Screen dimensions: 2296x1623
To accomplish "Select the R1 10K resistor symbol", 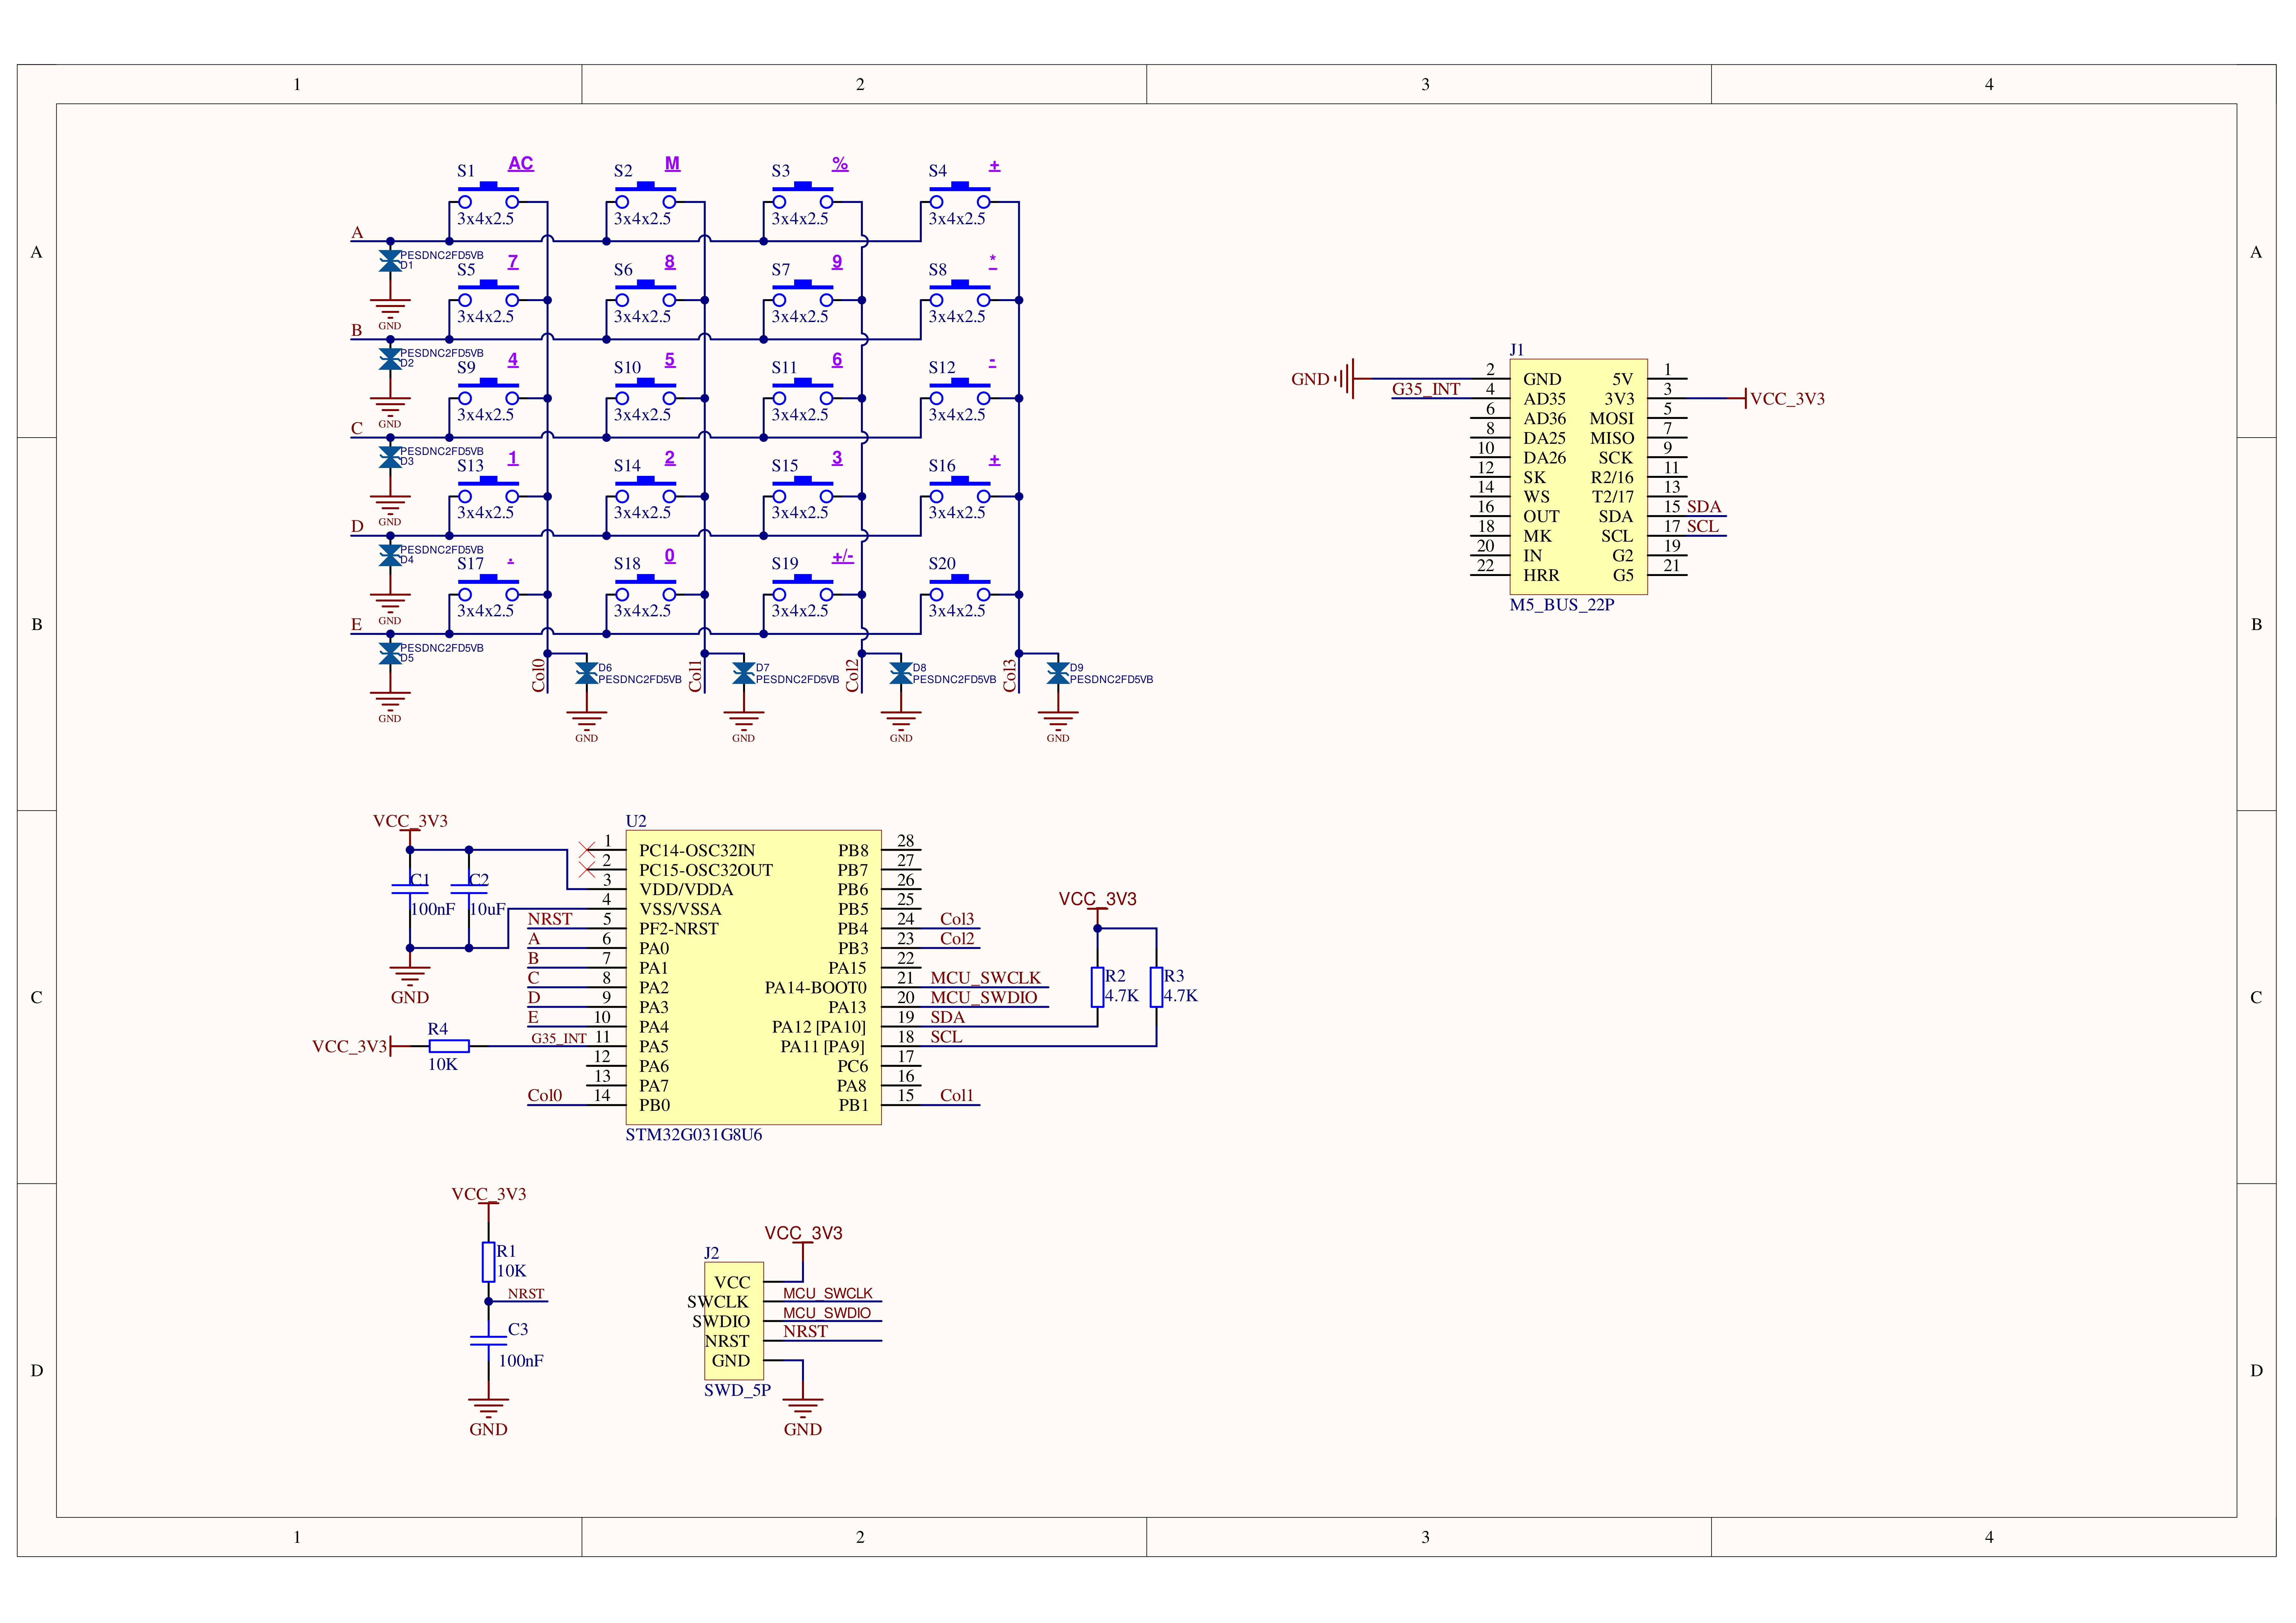I will (x=488, y=1262).
